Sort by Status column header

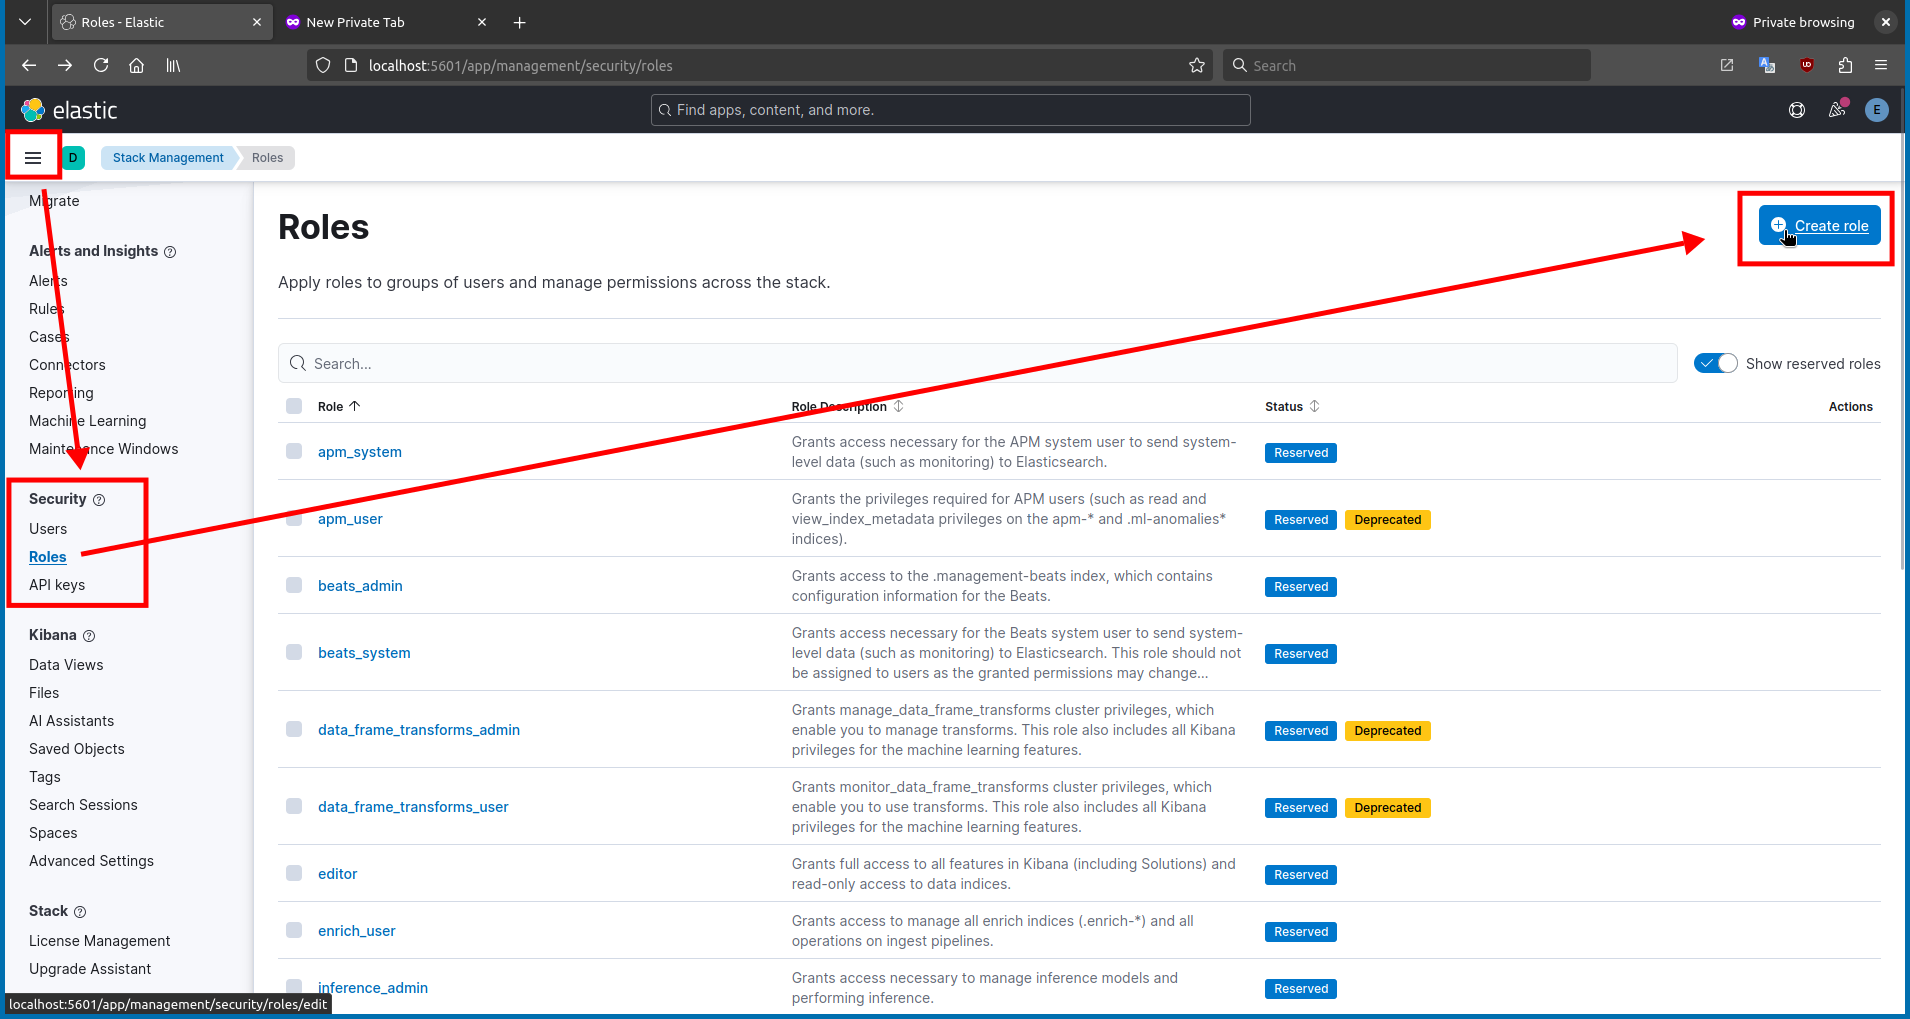click(x=1292, y=407)
